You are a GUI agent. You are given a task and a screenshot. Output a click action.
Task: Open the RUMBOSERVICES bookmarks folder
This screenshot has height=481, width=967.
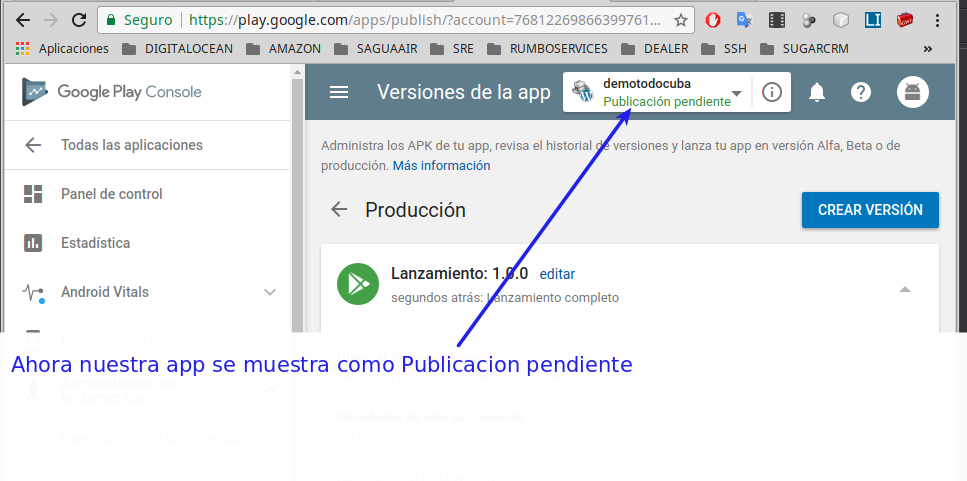[547, 48]
